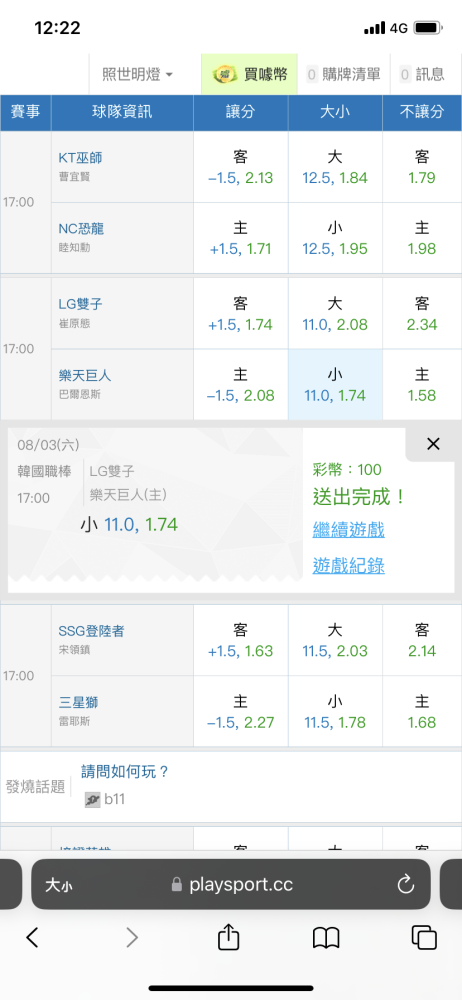
Task: Close the bet confirmation panel with X
Action: click(x=433, y=445)
